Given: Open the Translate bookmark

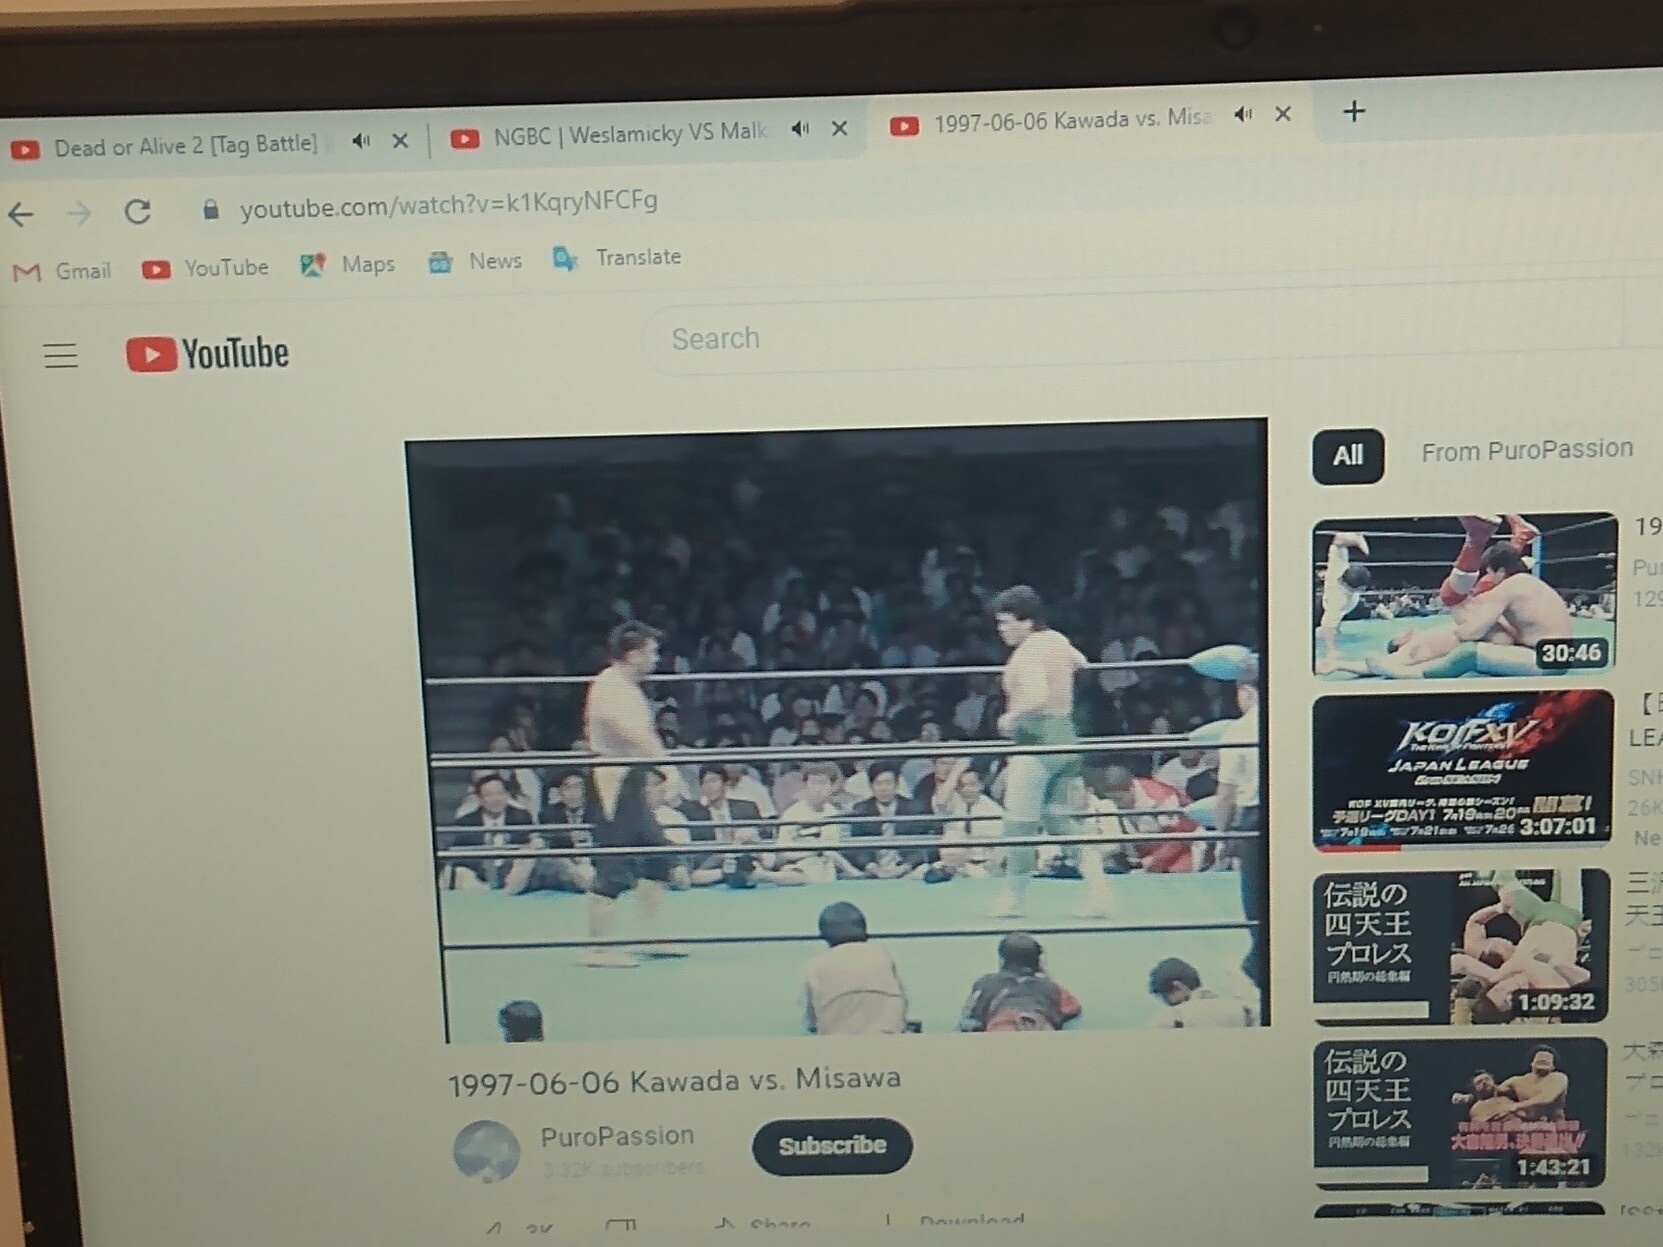Looking at the screenshot, I should (617, 258).
